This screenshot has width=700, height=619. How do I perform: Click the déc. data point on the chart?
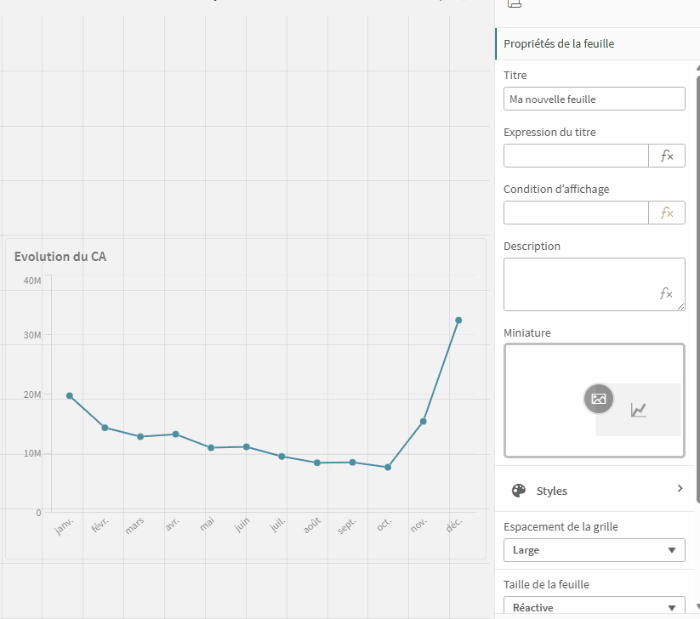458,320
